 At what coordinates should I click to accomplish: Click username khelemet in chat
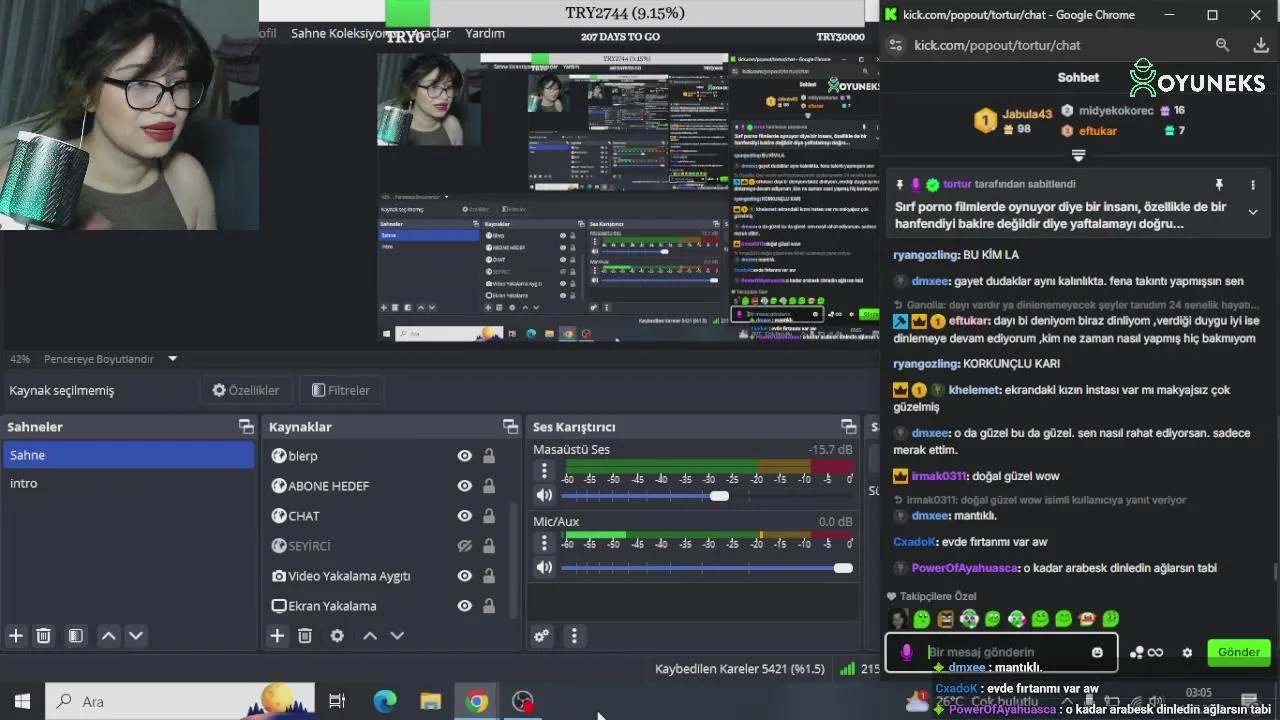point(975,390)
